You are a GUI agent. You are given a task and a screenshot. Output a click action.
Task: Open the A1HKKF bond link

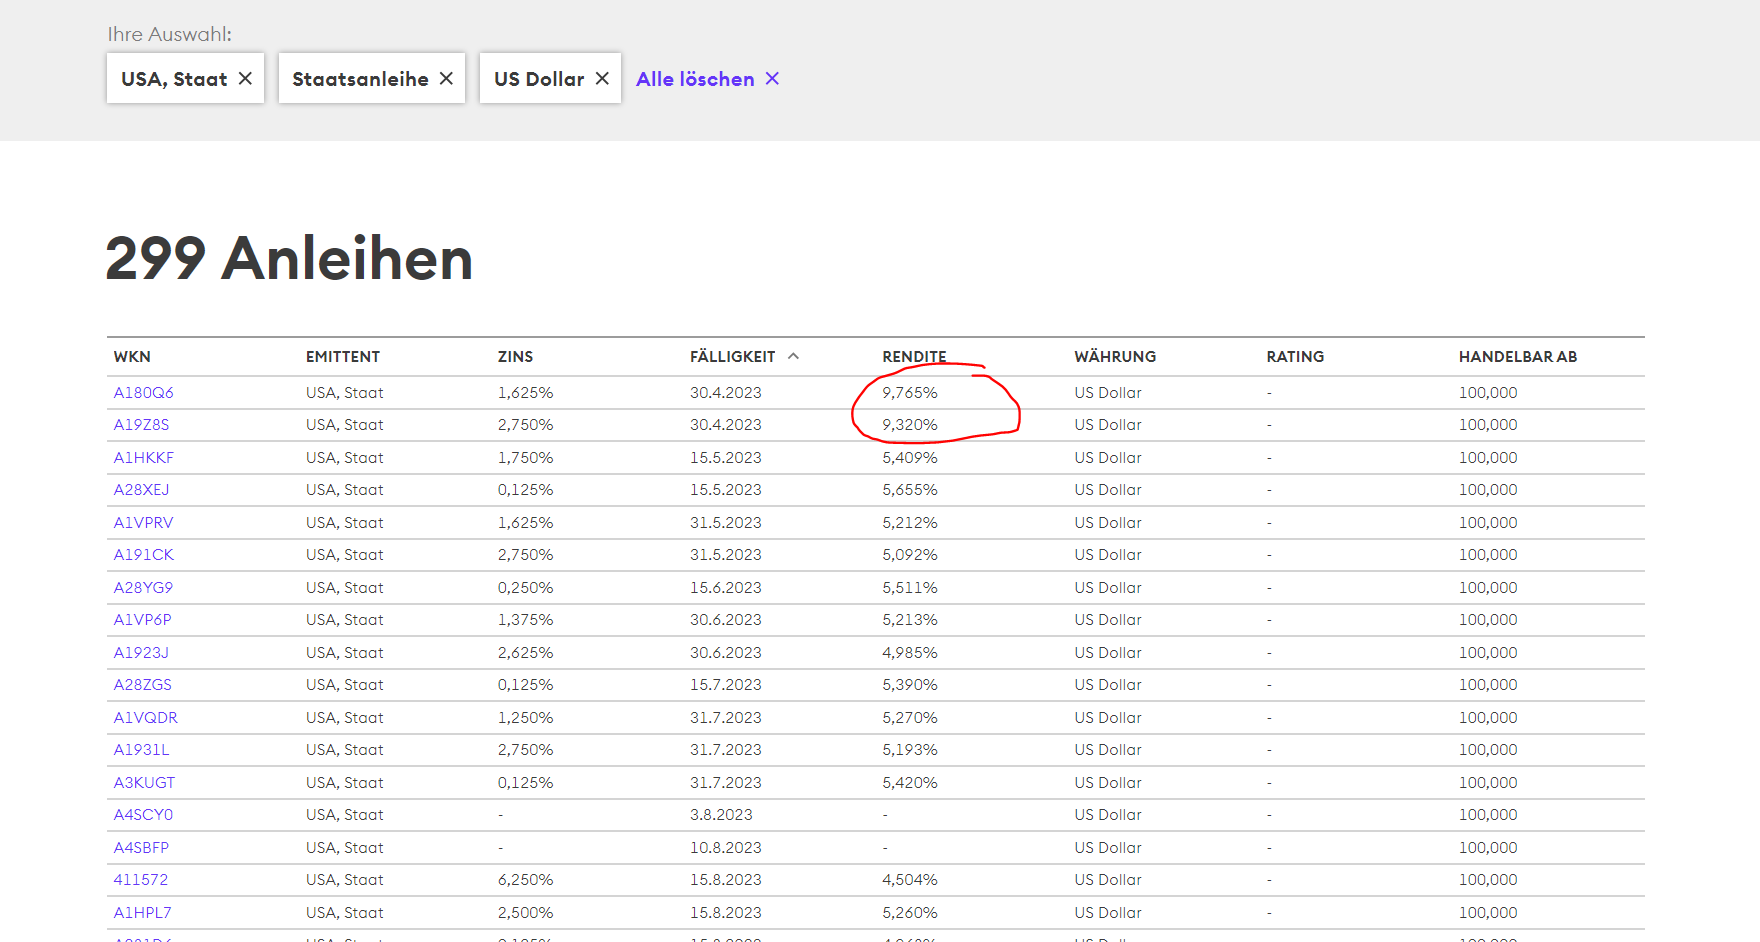143,458
